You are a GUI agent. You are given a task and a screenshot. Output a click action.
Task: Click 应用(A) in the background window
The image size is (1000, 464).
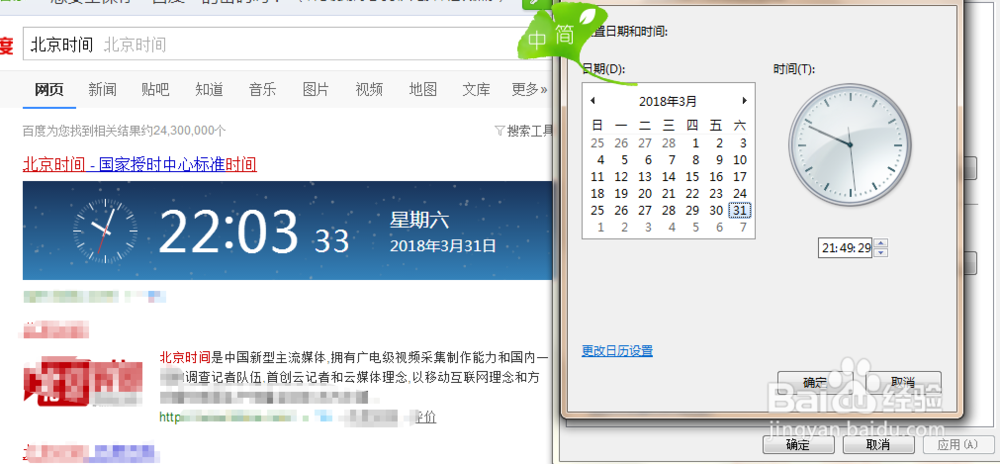958,444
